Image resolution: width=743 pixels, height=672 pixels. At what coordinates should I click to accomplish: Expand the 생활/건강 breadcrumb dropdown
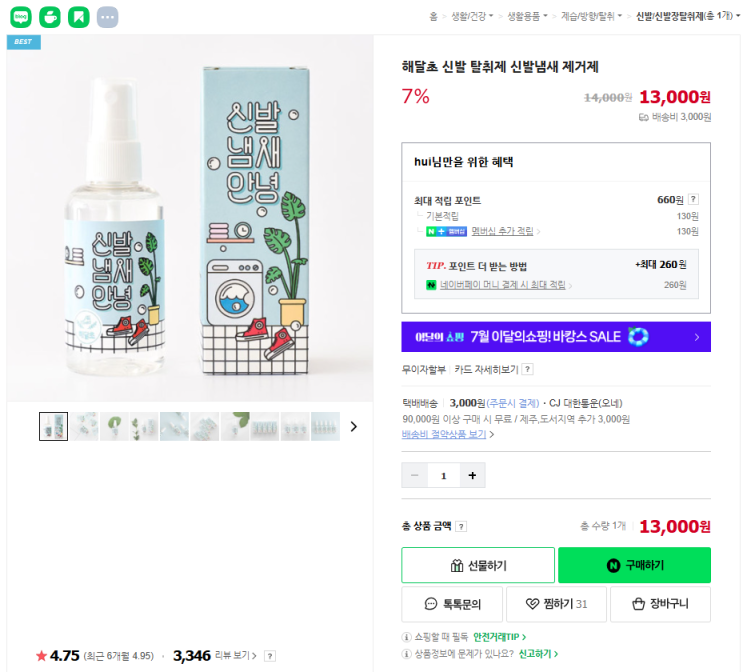tap(472, 16)
